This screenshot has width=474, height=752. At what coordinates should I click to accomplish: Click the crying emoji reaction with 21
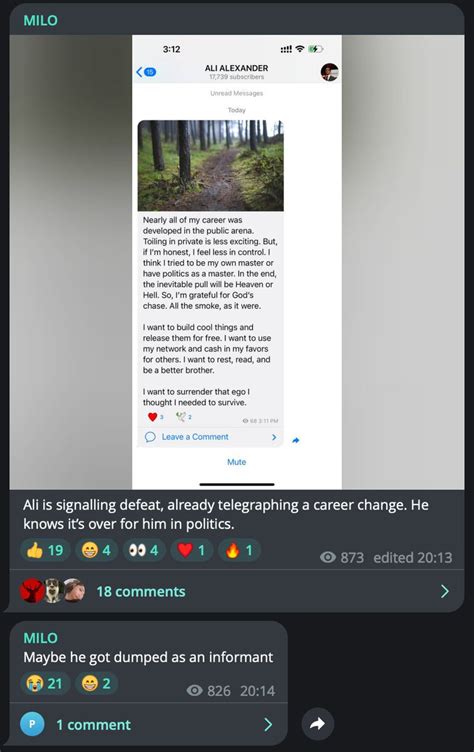pyautogui.click(x=45, y=683)
